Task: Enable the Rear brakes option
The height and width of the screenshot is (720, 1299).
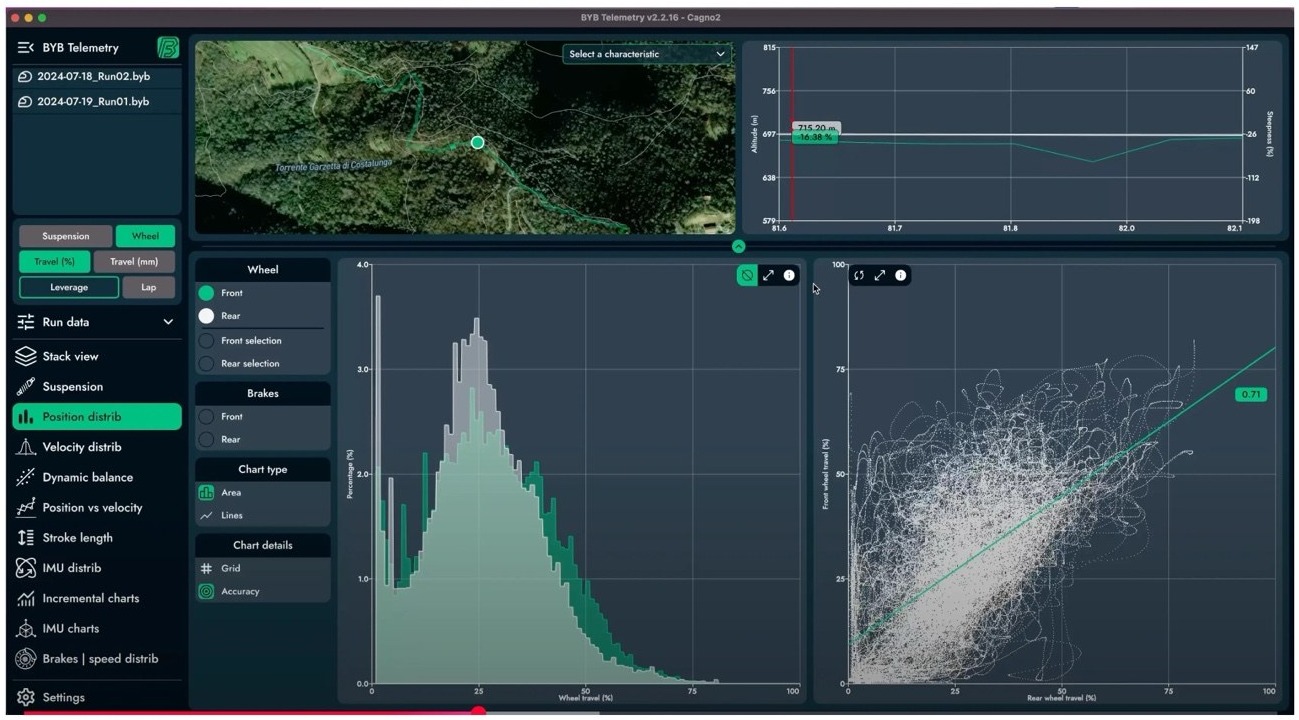Action: [x=206, y=439]
